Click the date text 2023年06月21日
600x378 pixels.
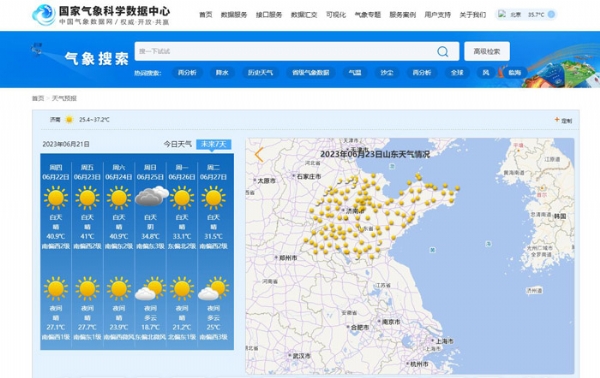66,144
